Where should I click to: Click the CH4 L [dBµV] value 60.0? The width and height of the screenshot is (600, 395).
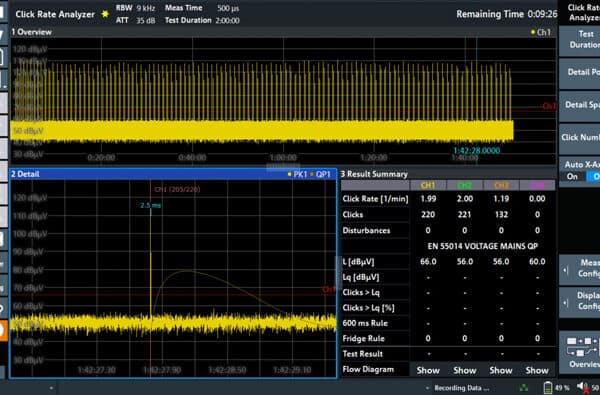coord(537,261)
